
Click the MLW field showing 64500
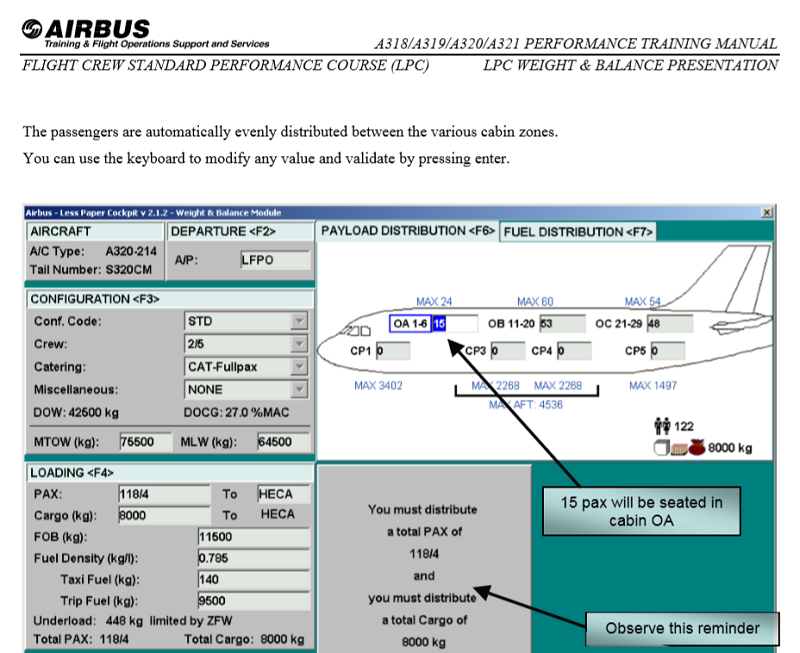(283, 442)
